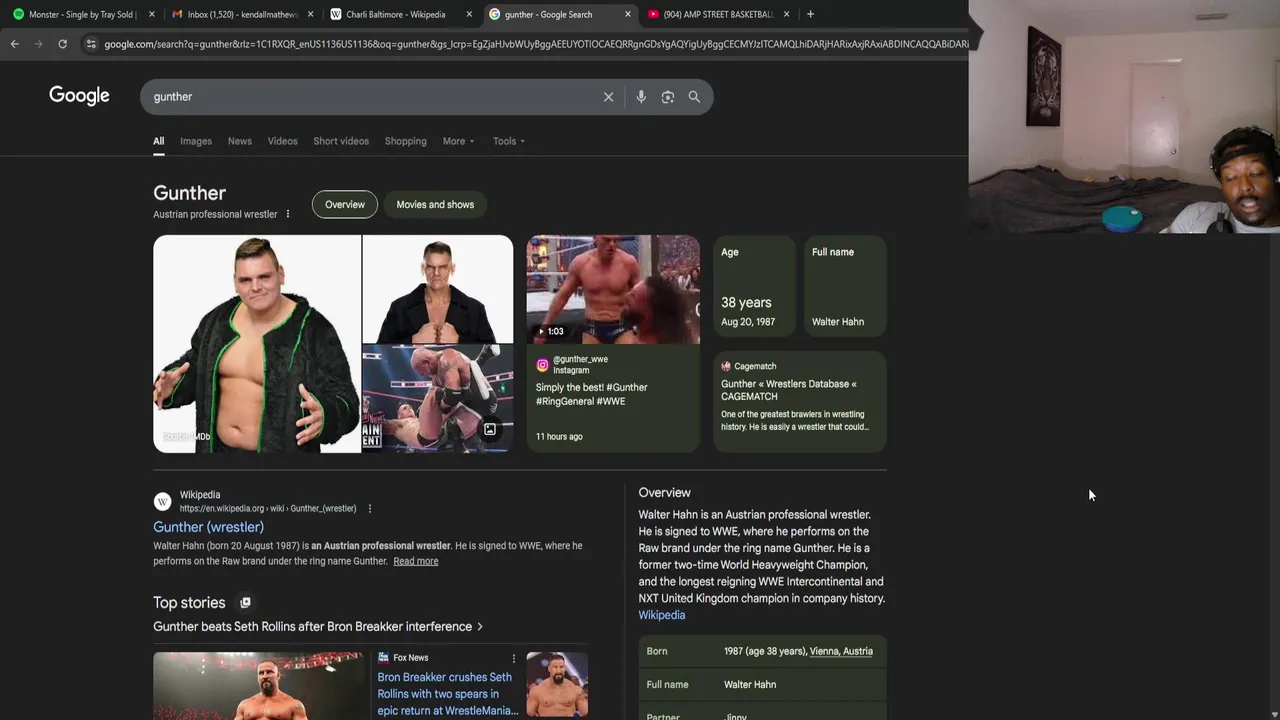Screen dimensions: 1280x720
Task: Click the Age 38 years info card
Action: [754, 287]
